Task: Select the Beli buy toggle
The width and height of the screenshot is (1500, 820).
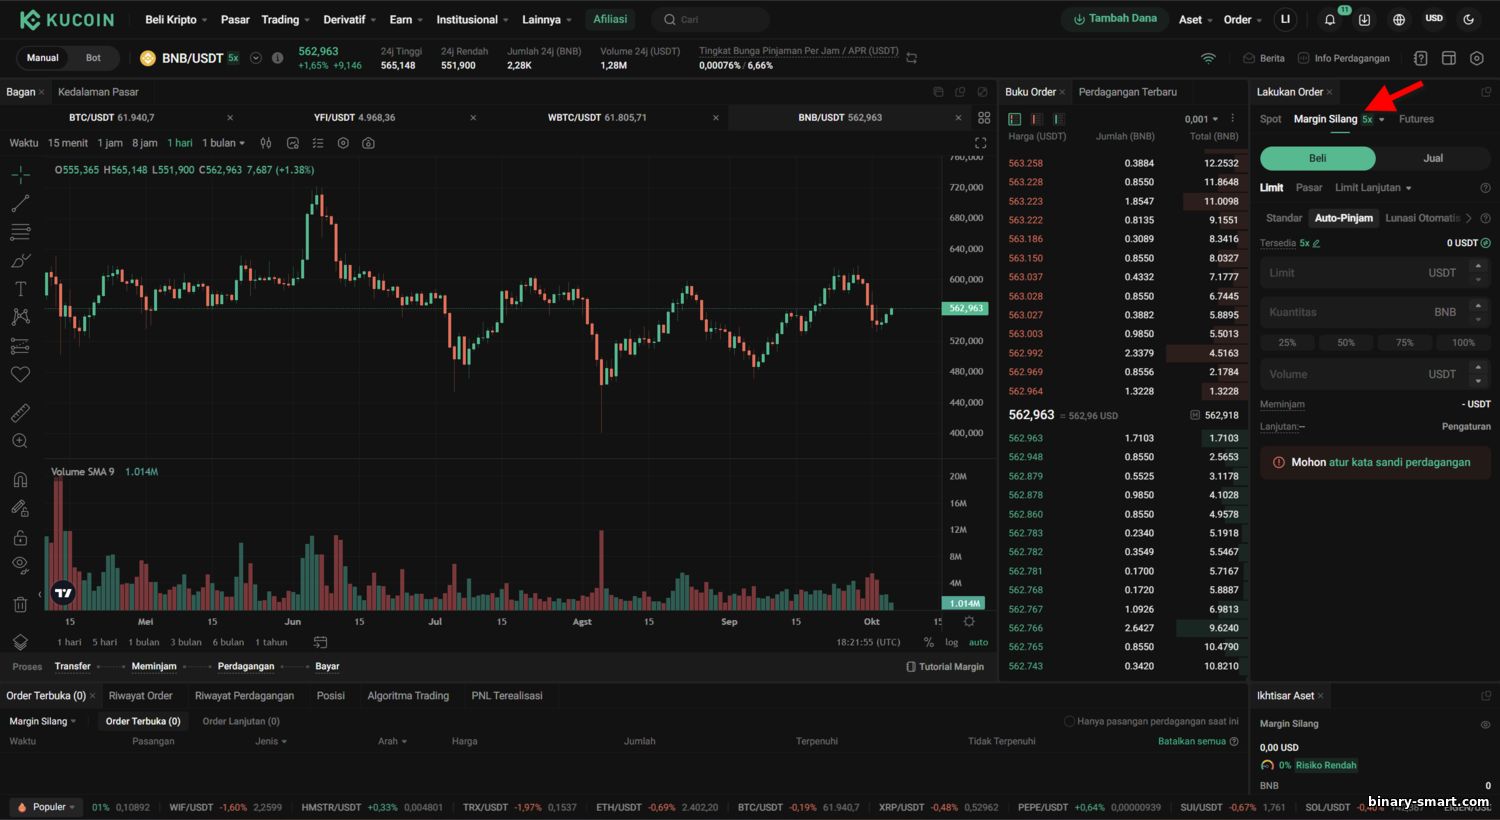Action: tap(1318, 158)
